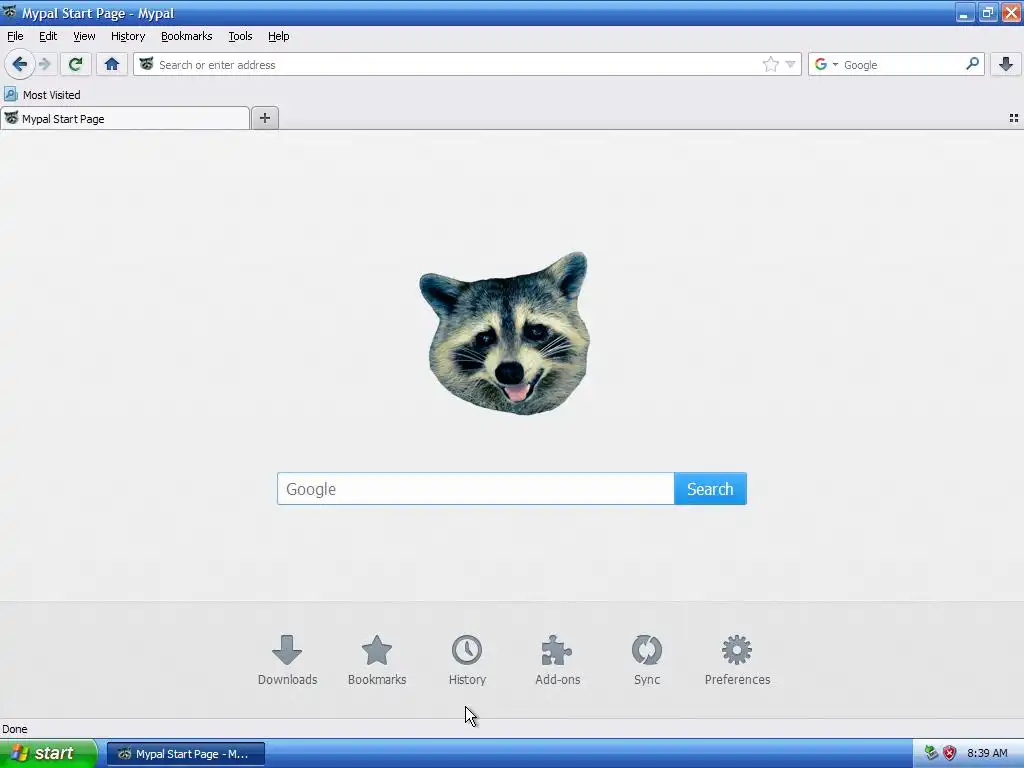The image size is (1024, 768).
Task: Click the magnifier icon in the toolbar search box
Action: 972,64
